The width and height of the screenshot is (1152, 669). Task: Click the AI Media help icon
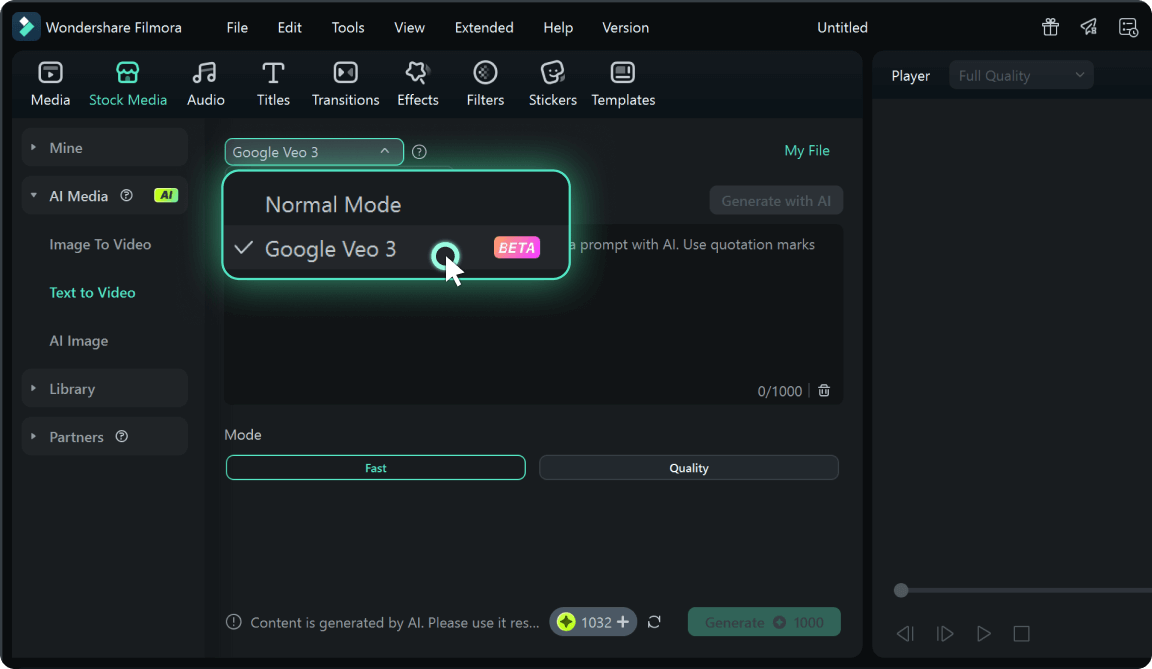(126, 195)
